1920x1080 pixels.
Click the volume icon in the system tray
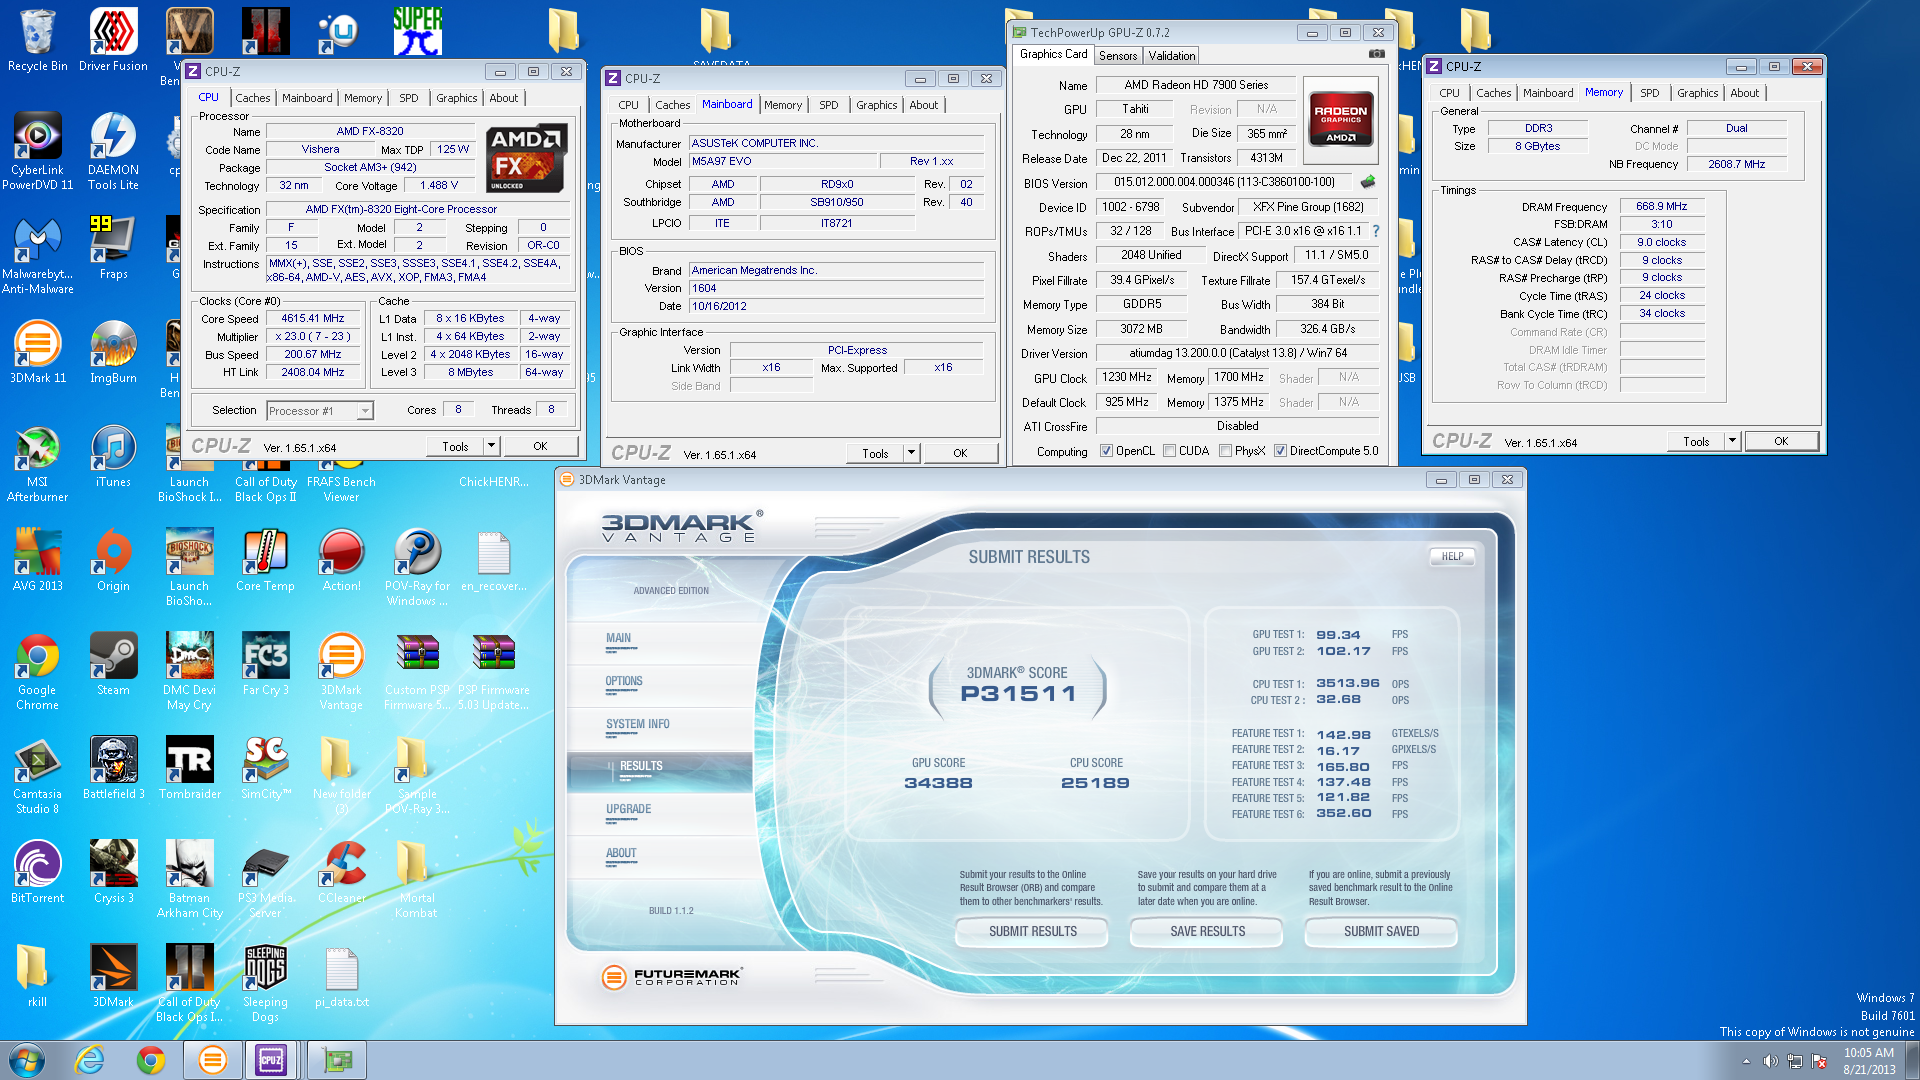point(1770,1061)
